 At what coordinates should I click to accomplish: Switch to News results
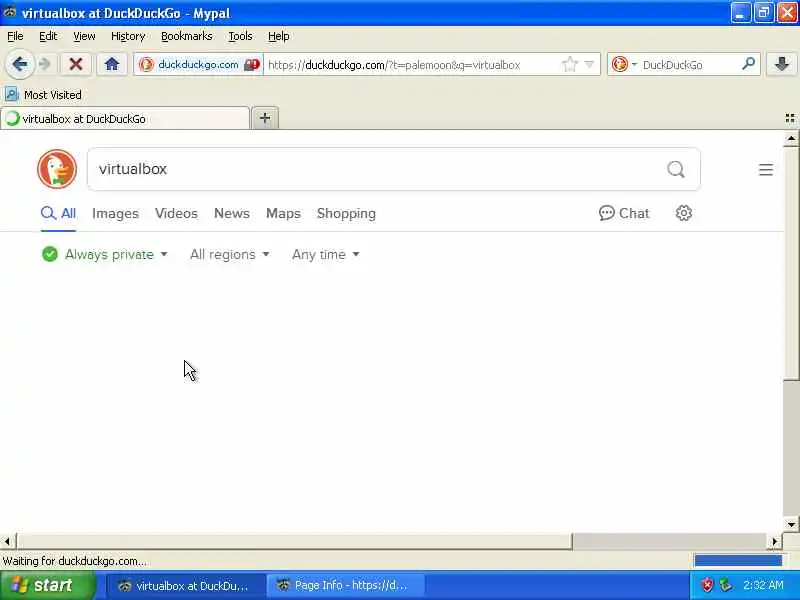point(232,213)
